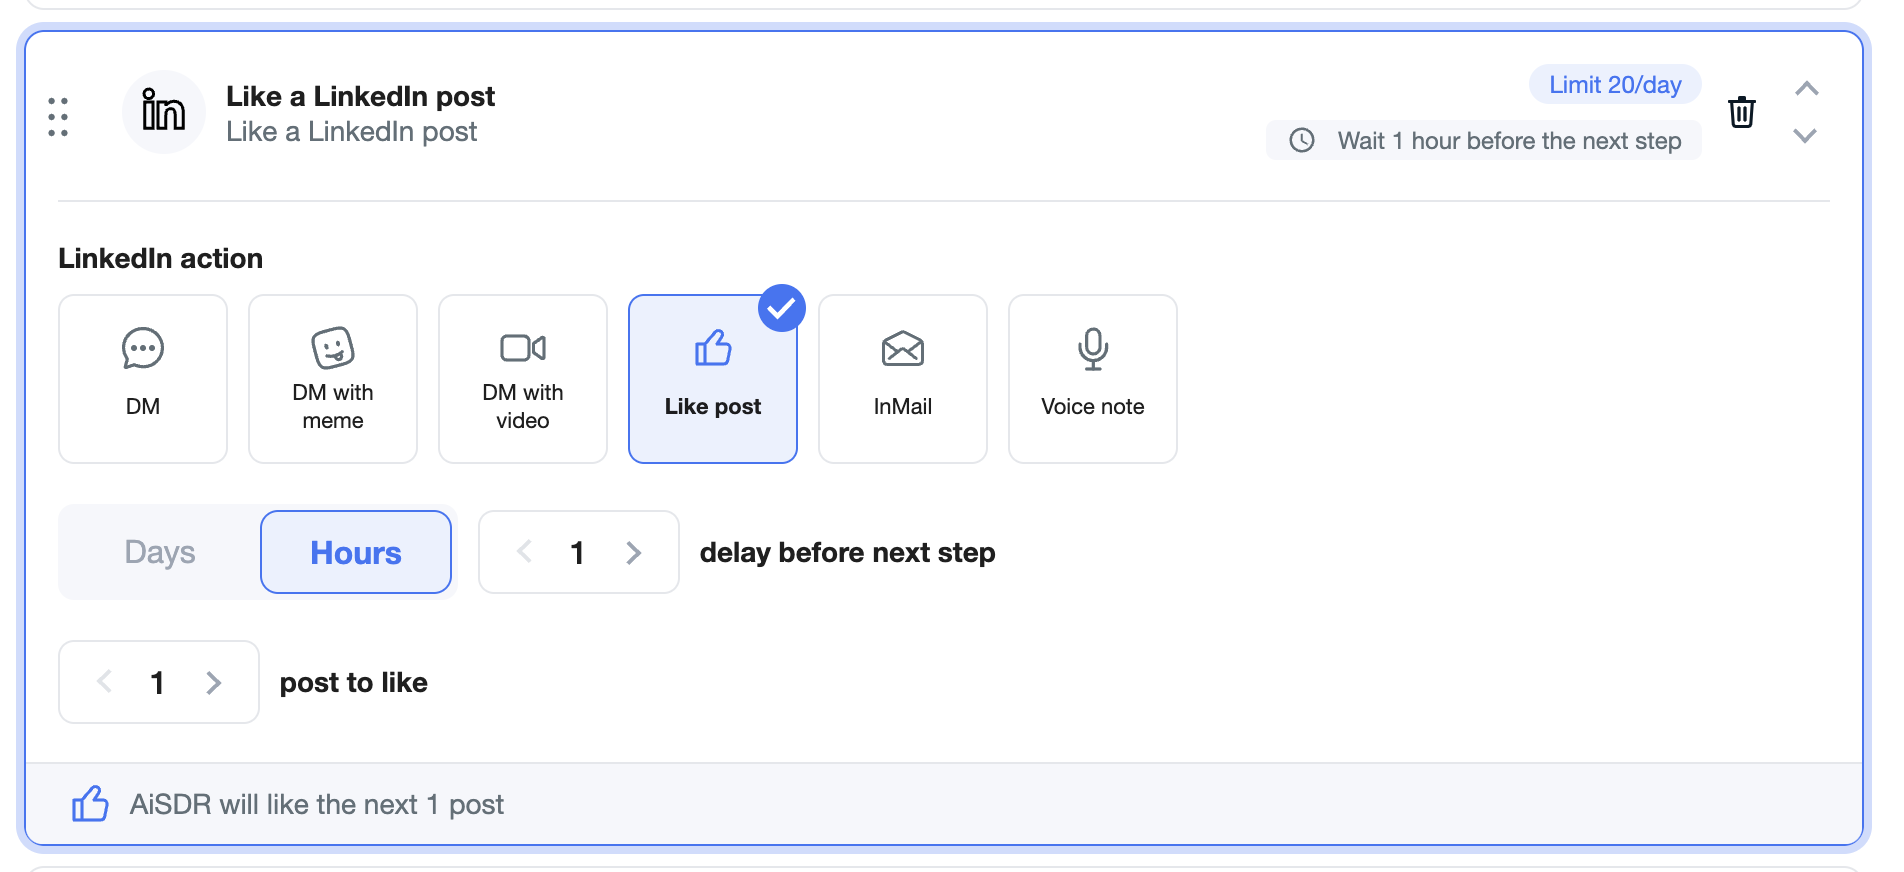Click Wait 1 hour before the next step

[1484, 140]
